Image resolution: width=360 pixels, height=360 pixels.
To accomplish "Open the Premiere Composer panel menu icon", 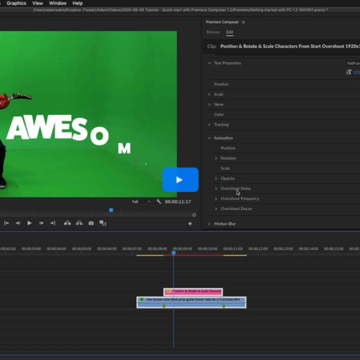I will [243, 22].
